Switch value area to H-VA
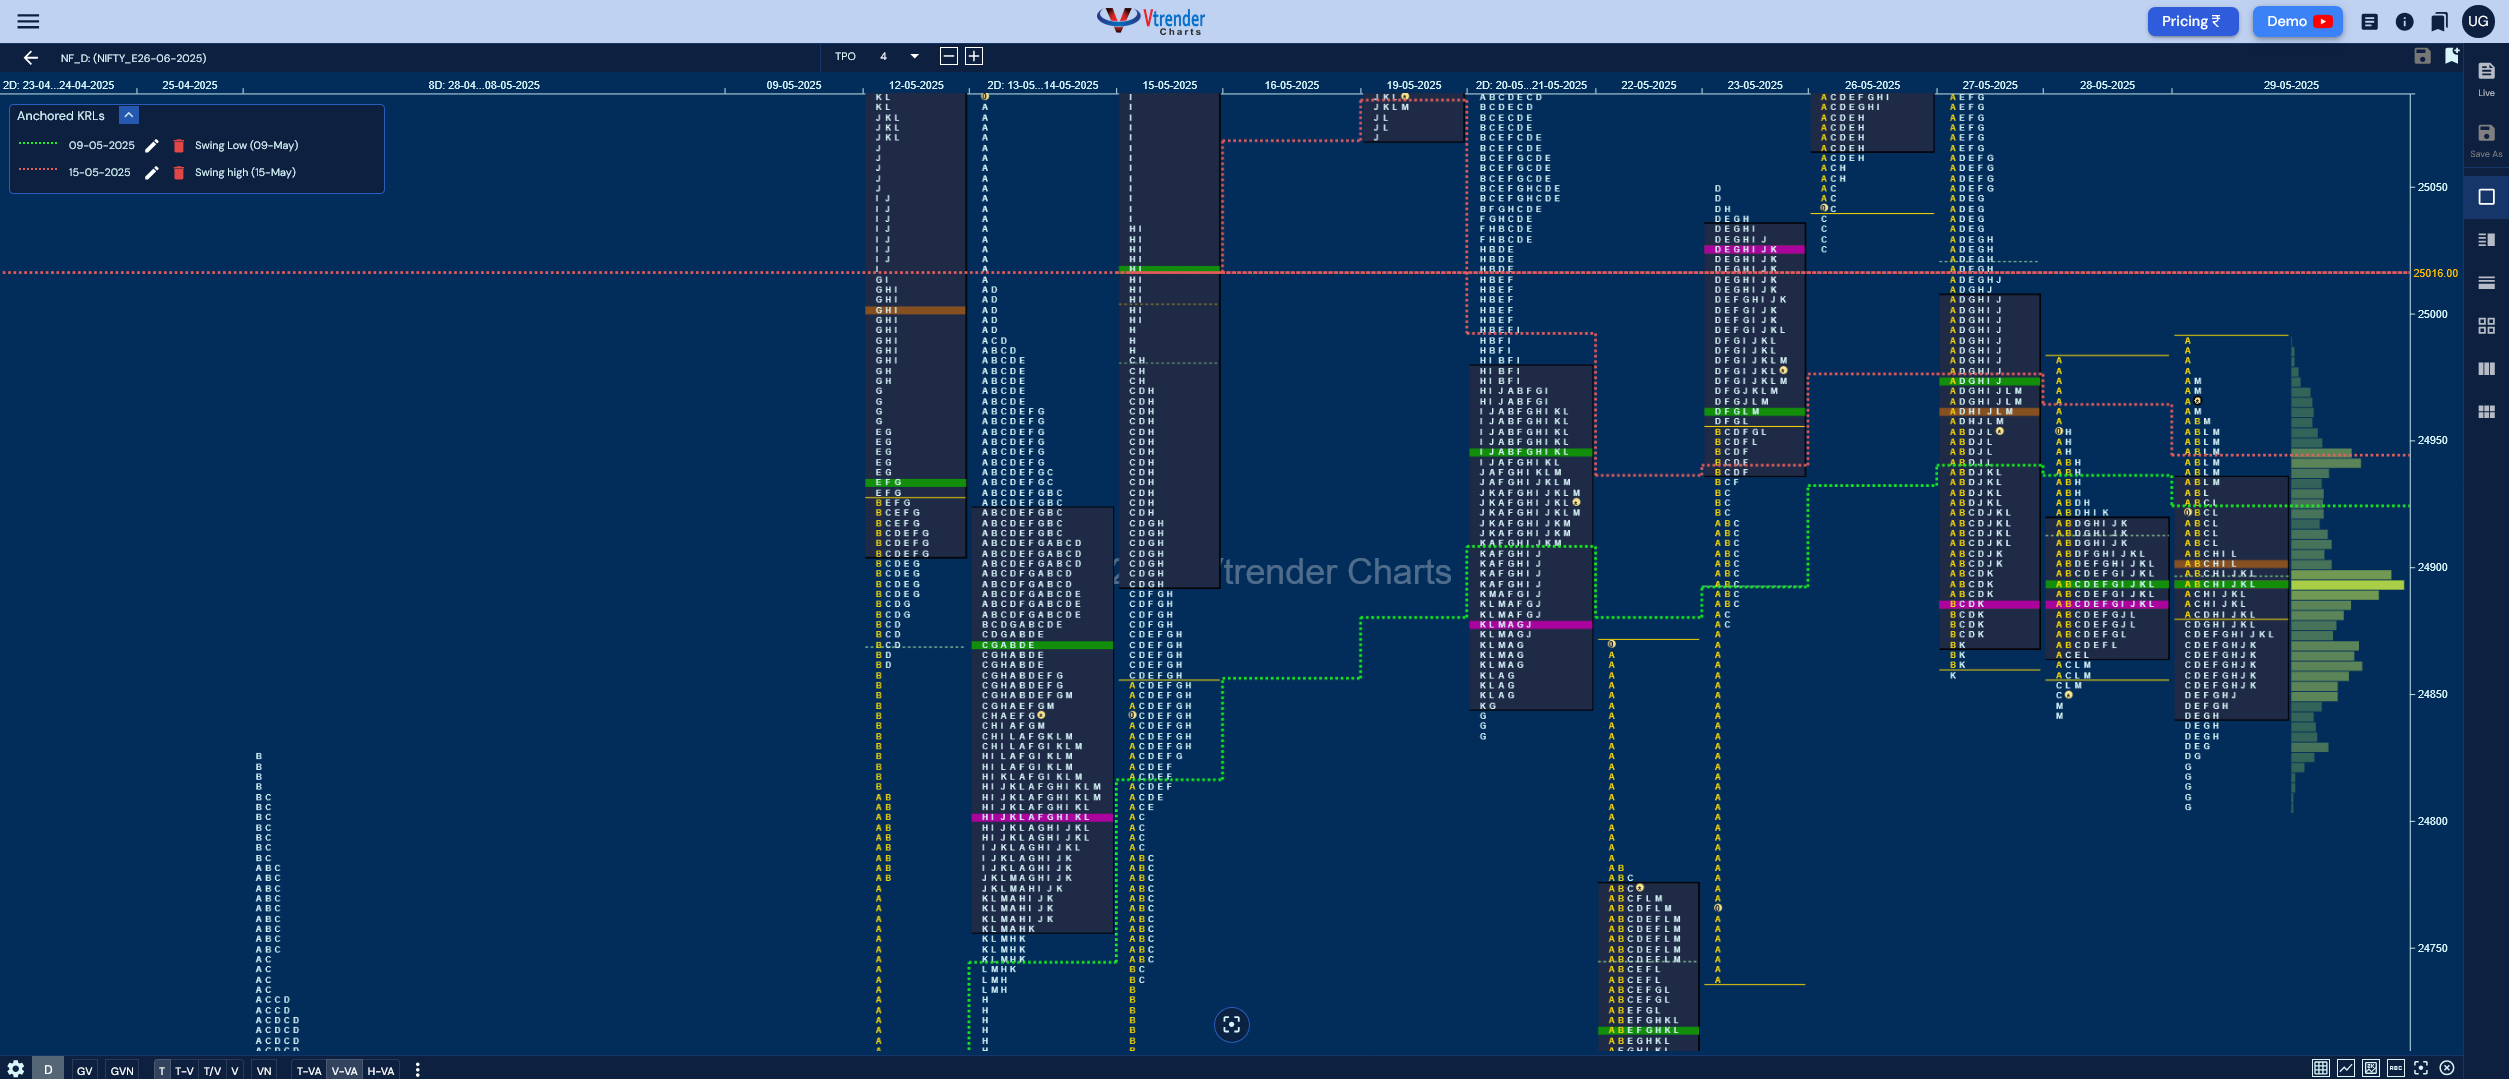This screenshot has height=1080, width=2509. (381, 1071)
